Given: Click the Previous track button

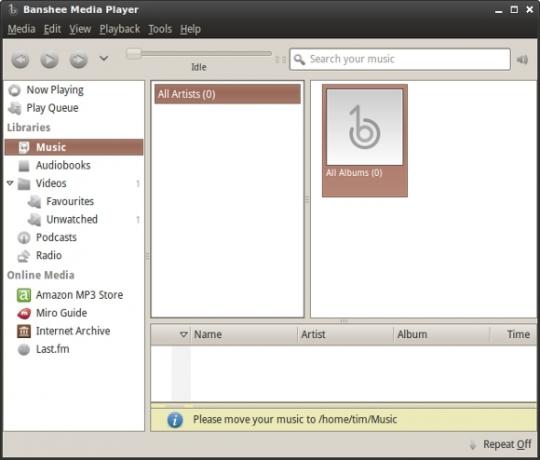Looking at the screenshot, I should 20,60.
